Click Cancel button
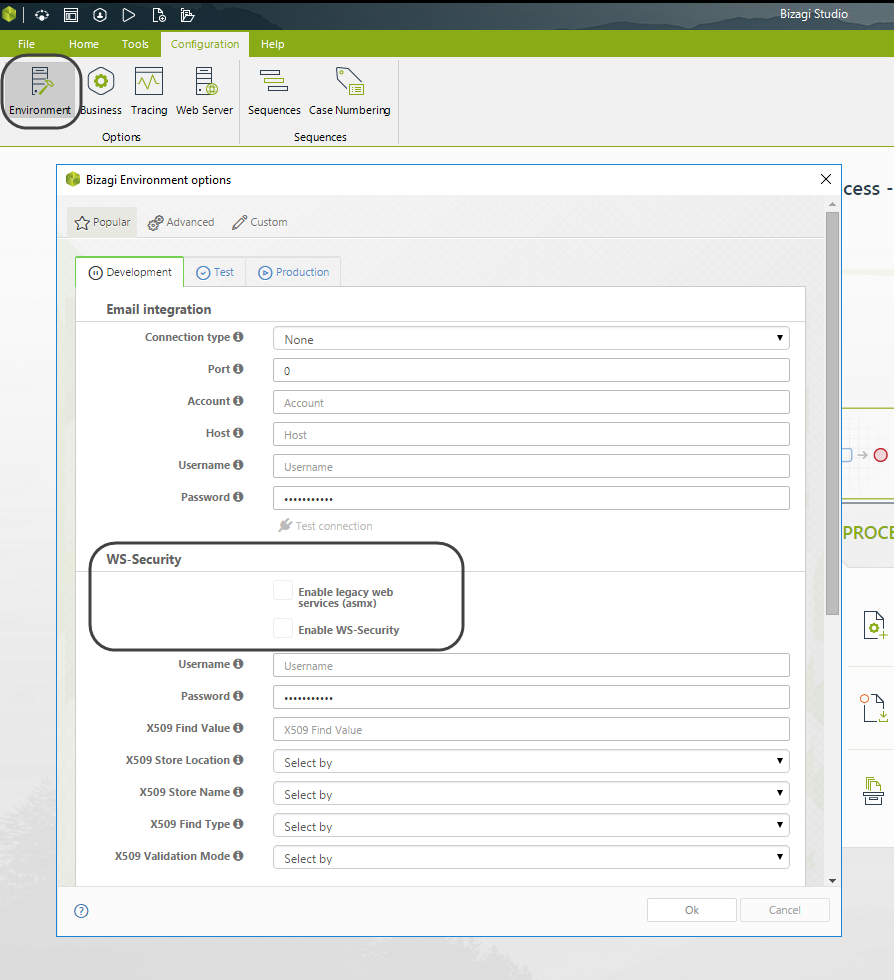Image resolution: width=894 pixels, height=980 pixels. (x=785, y=910)
